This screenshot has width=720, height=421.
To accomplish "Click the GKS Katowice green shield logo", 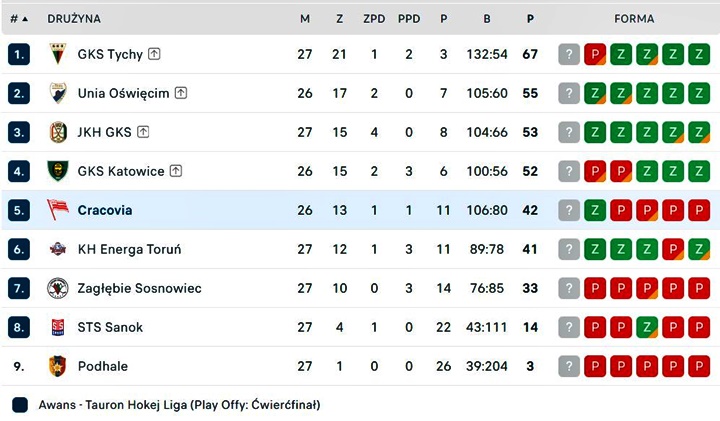I will (x=58, y=171).
